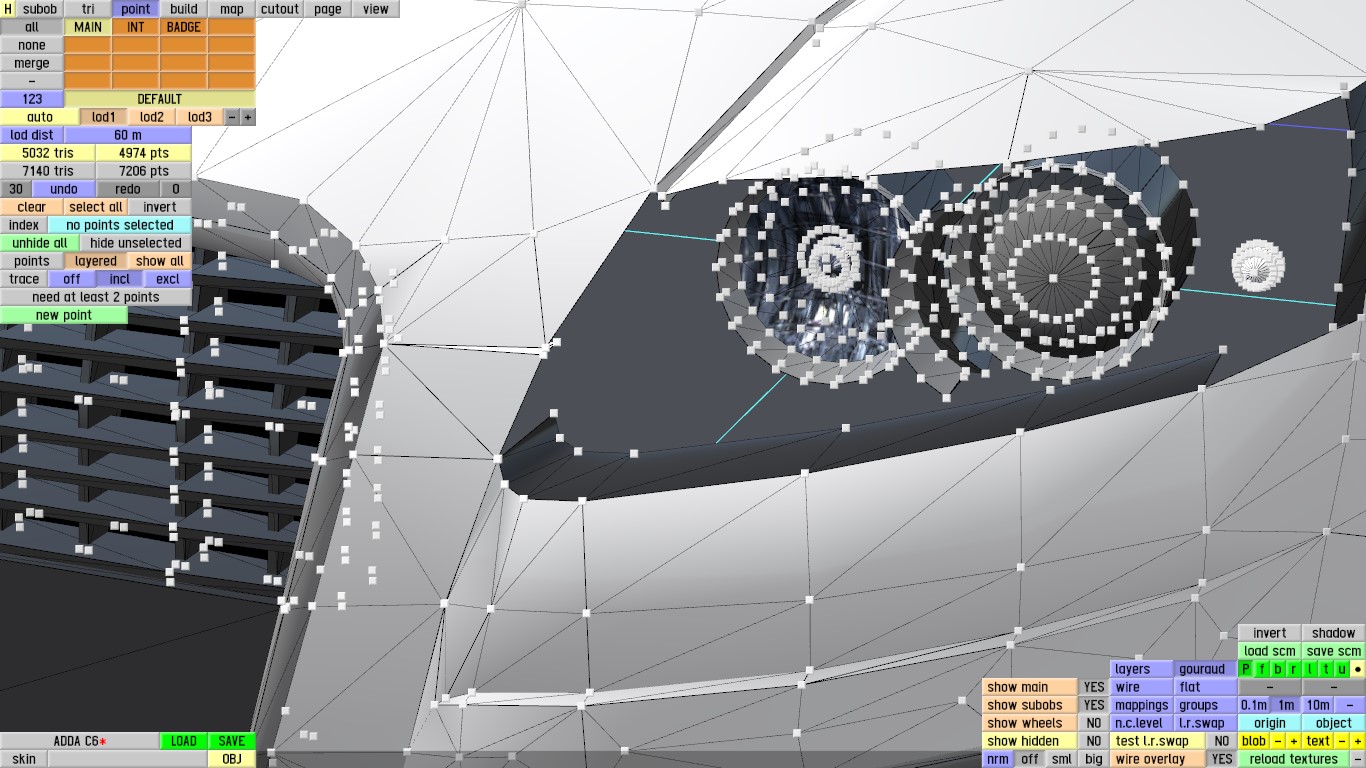This screenshot has height=768, width=1366.
Task: Select the INT layer cell
Action: (x=136, y=27)
